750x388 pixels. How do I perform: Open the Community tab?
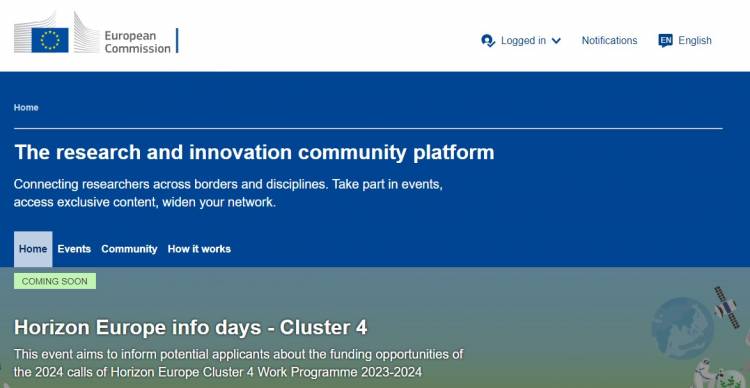pos(129,249)
